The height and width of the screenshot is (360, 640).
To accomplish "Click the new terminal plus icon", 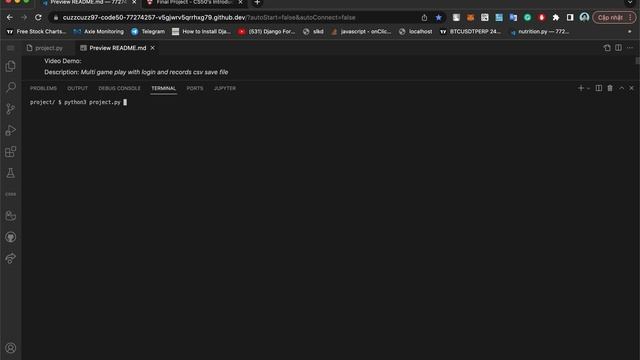I will click(580, 88).
